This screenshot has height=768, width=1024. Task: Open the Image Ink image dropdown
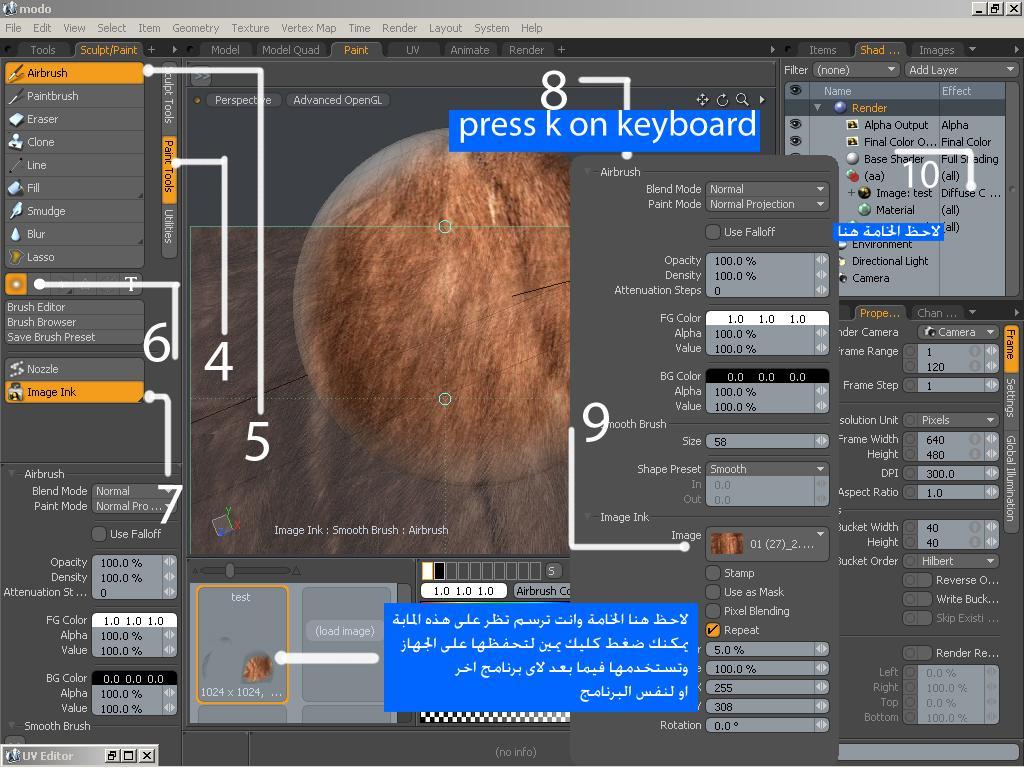[x=767, y=544]
